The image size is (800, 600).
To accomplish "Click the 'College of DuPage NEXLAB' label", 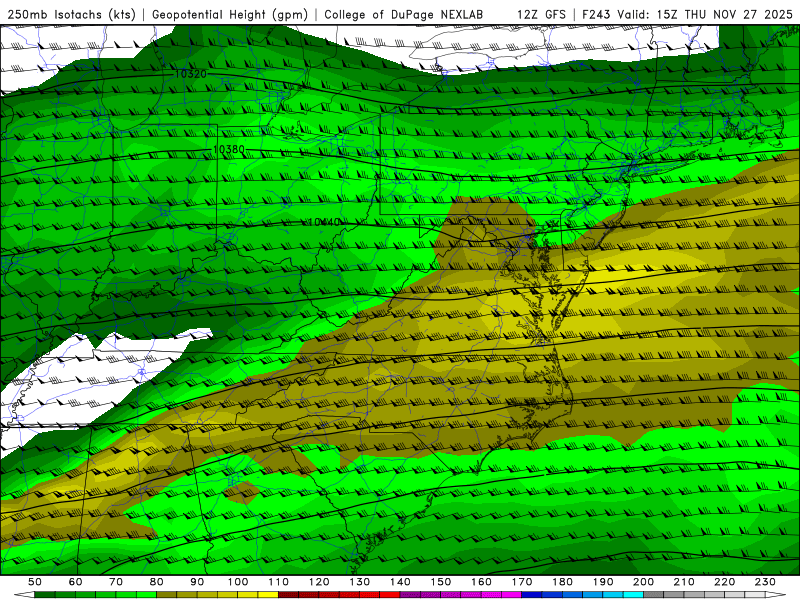I will point(404,15).
